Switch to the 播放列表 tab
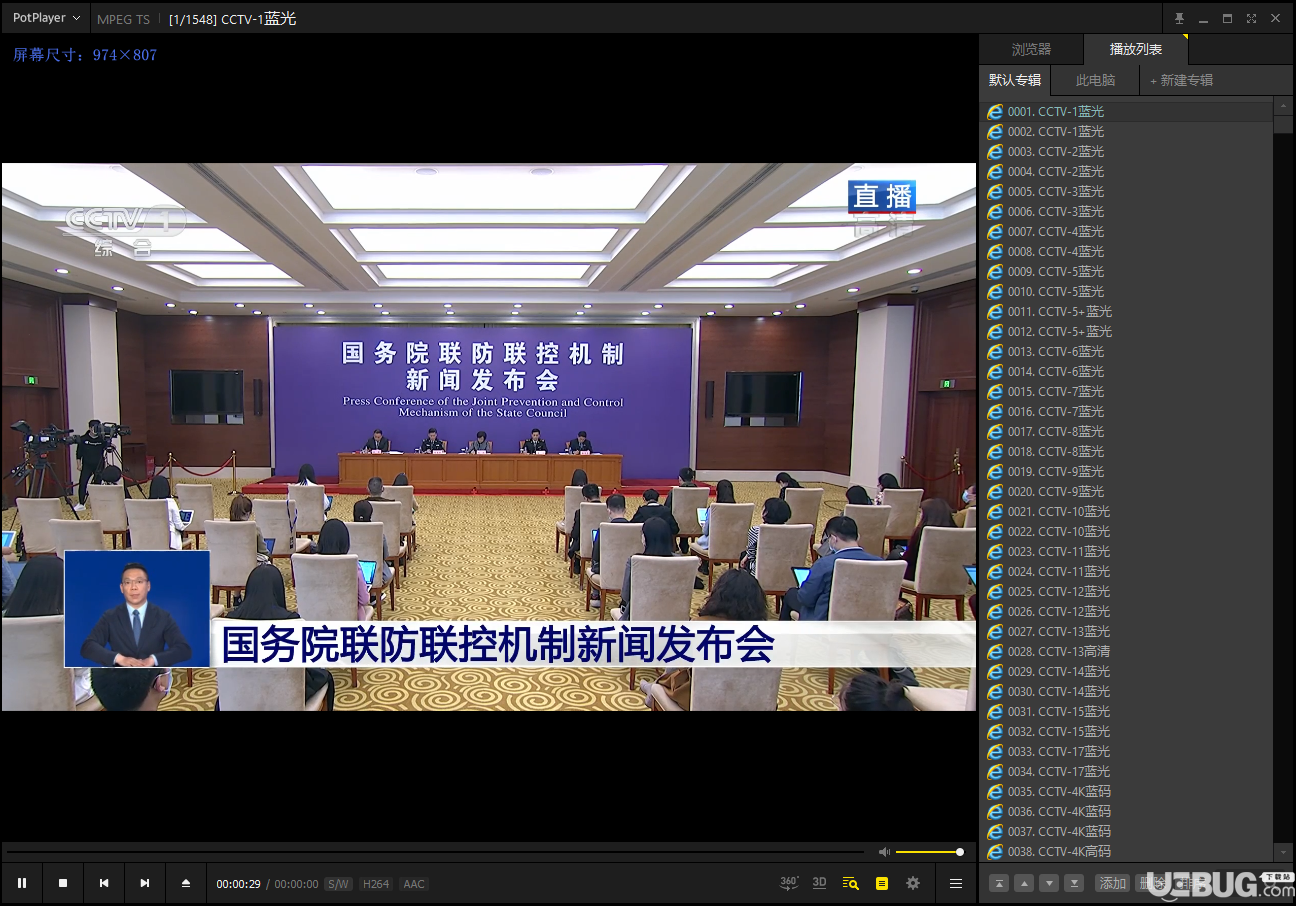The width and height of the screenshot is (1296, 906). 1136,49
